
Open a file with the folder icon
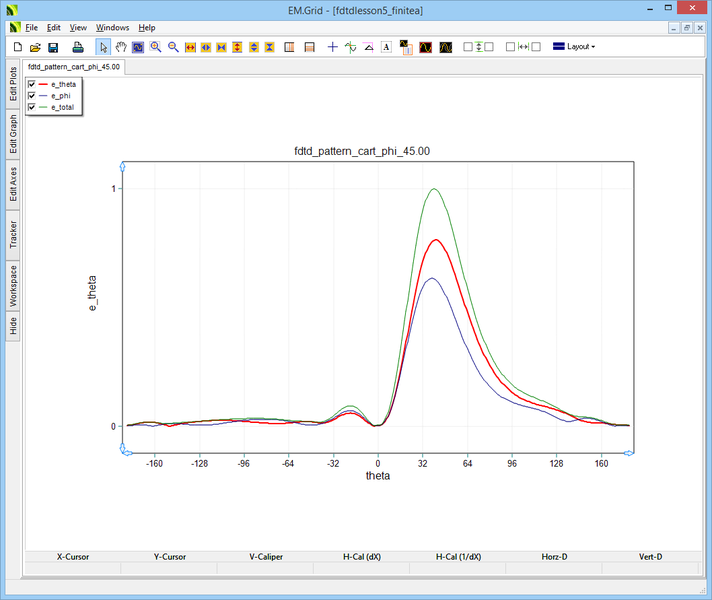(35, 47)
